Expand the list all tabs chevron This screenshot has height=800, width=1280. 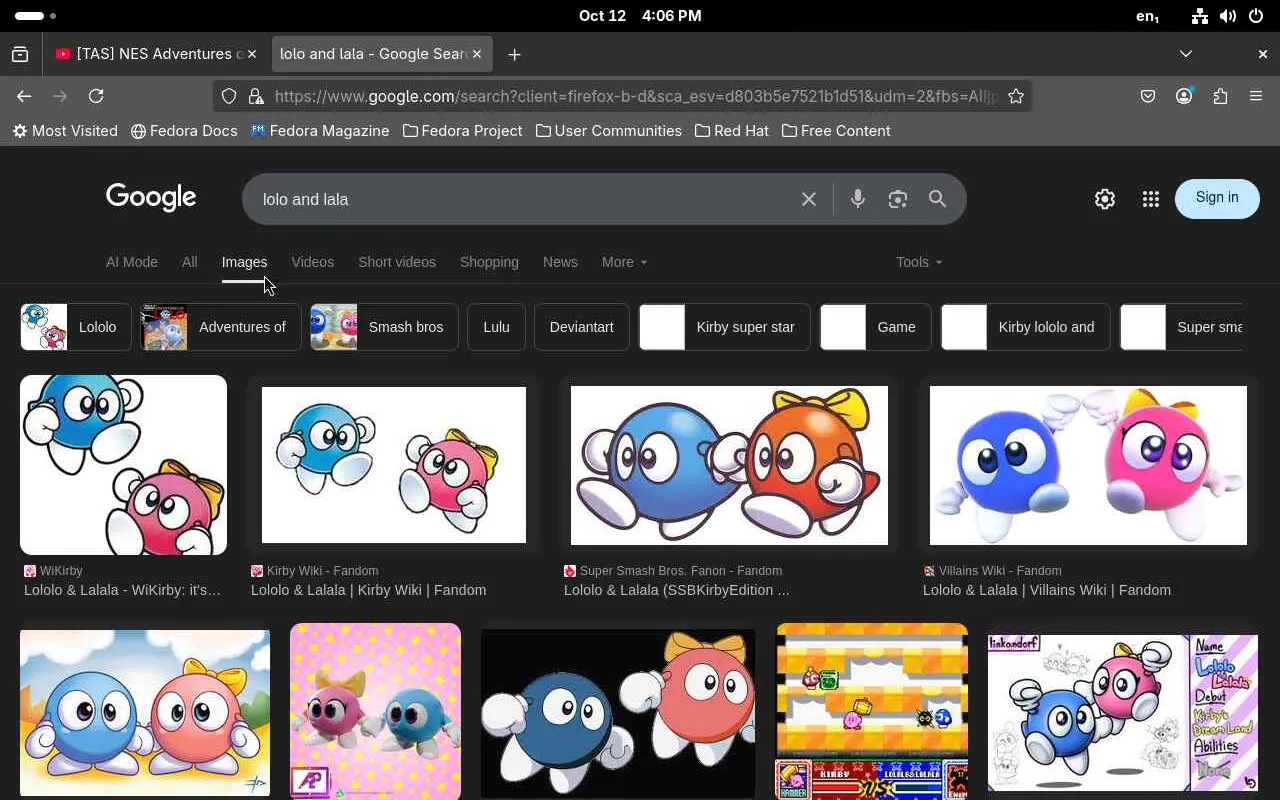1186,54
